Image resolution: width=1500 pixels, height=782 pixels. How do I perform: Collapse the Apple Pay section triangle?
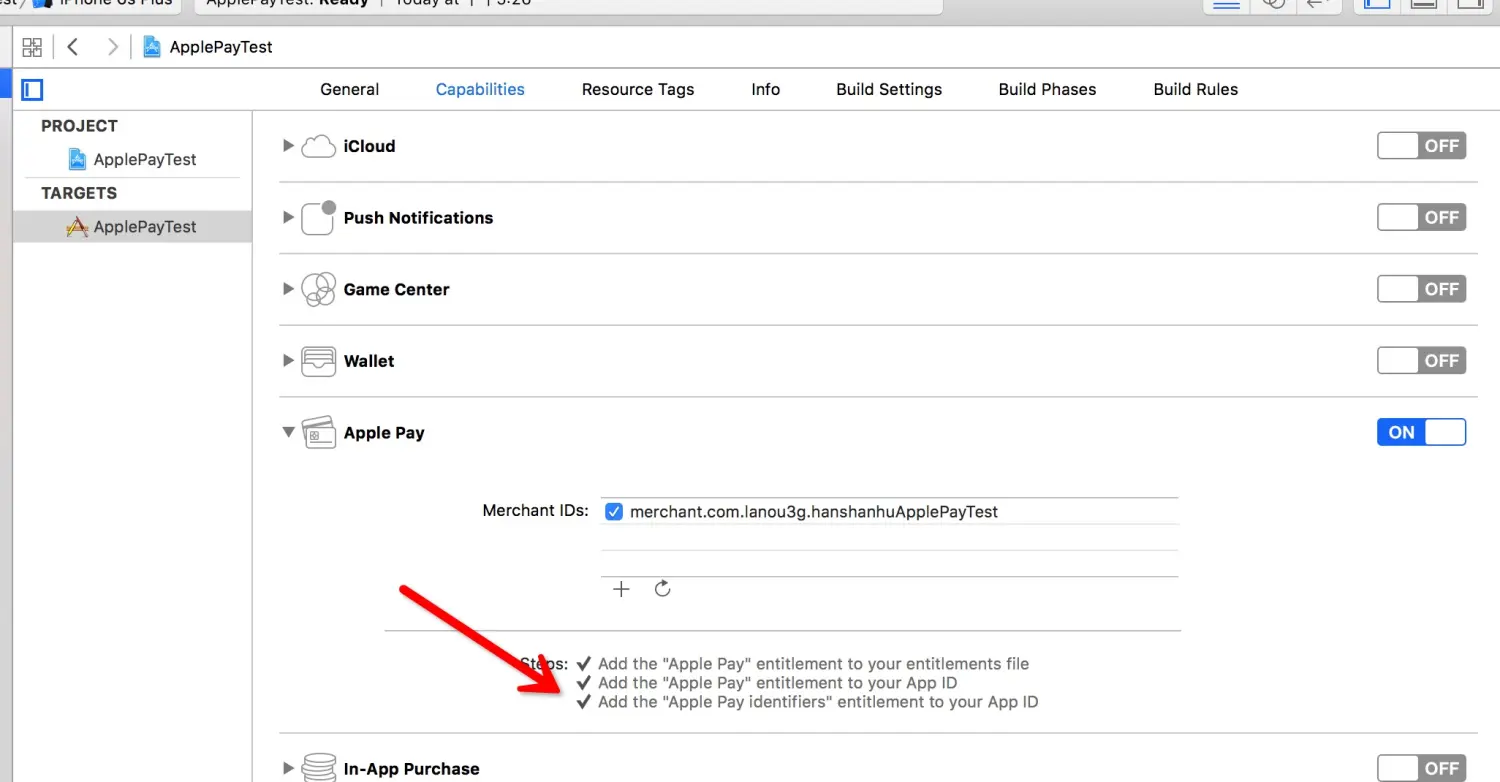click(x=288, y=432)
